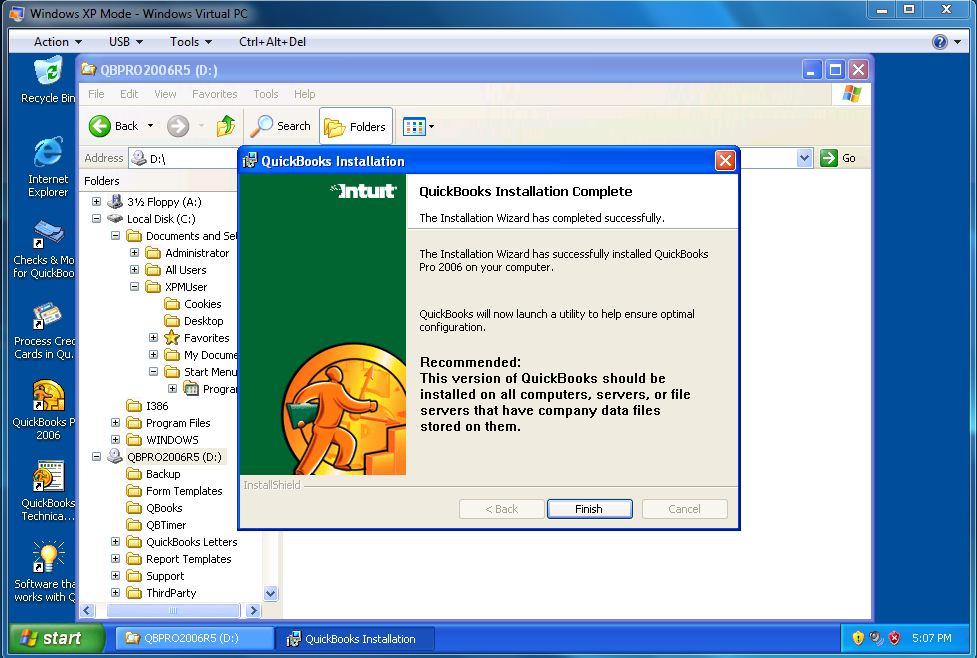977x658 pixels.
Task: Expand the Report Templates node
Action: tap(115, 558)
